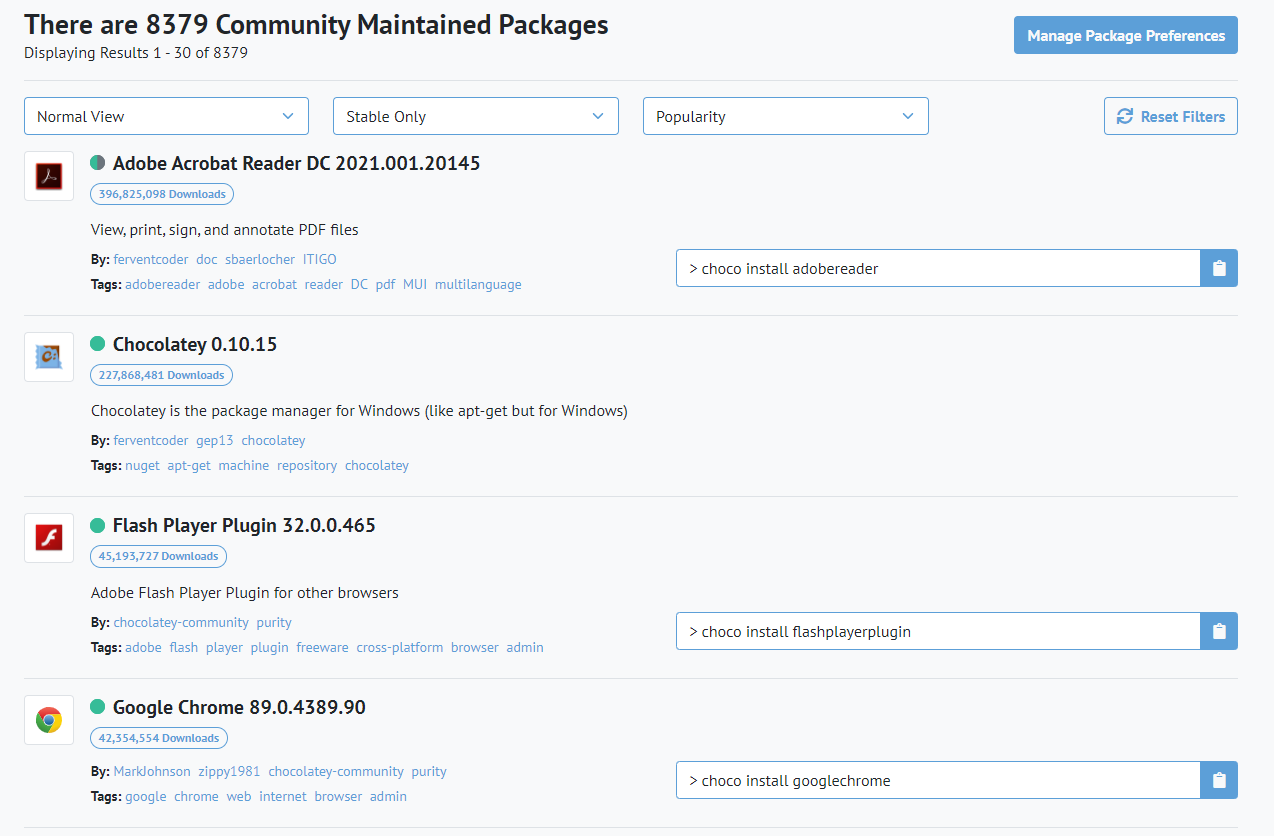Click the green status dot beside Flash Player Plugin

tap(98, 525)
